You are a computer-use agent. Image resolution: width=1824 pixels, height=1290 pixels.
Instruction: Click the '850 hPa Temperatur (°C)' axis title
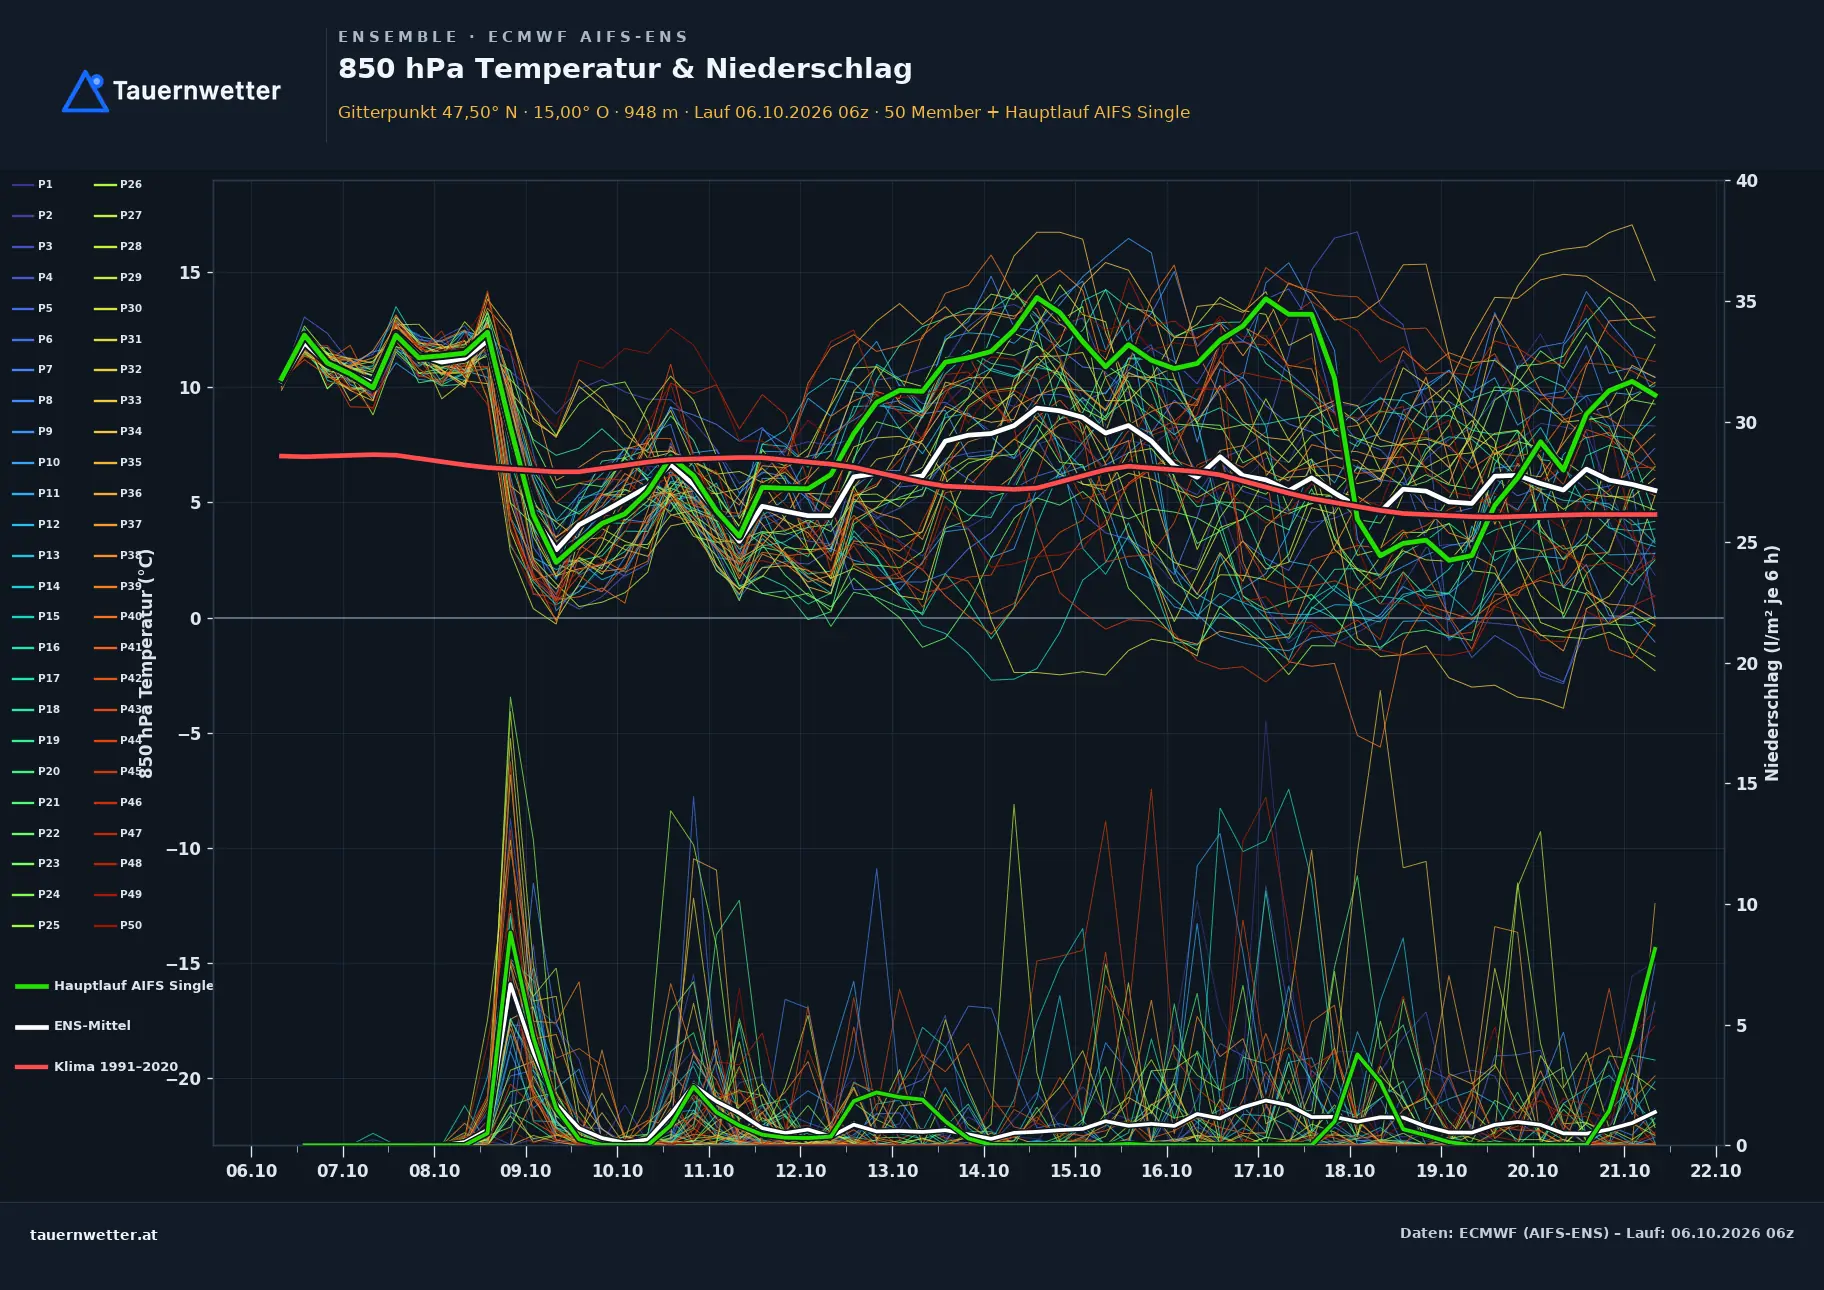point(146,663)
